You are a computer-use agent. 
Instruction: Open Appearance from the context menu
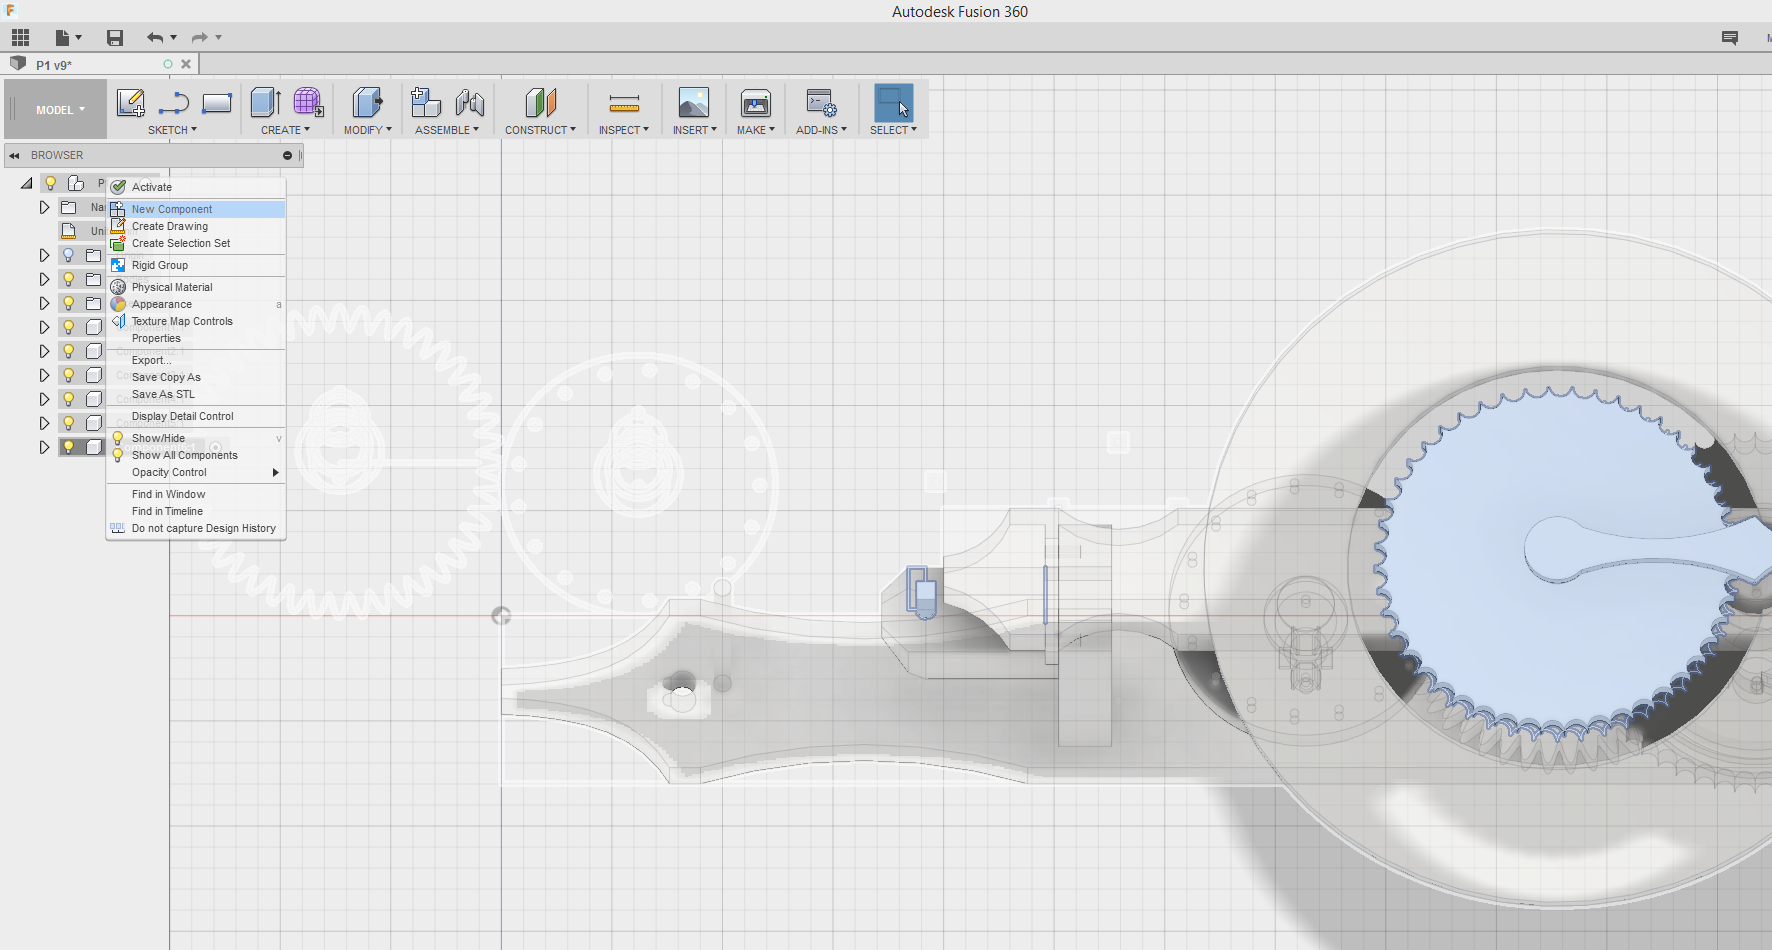click(196, 304)
